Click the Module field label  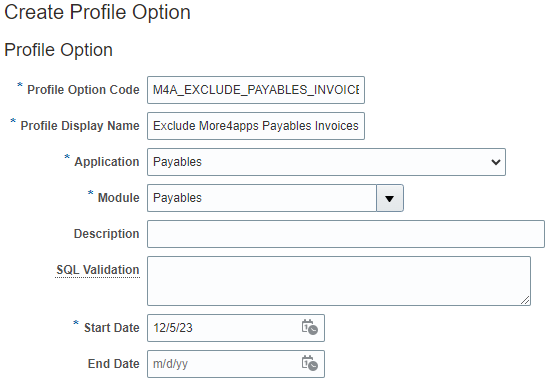coord(118,198)
